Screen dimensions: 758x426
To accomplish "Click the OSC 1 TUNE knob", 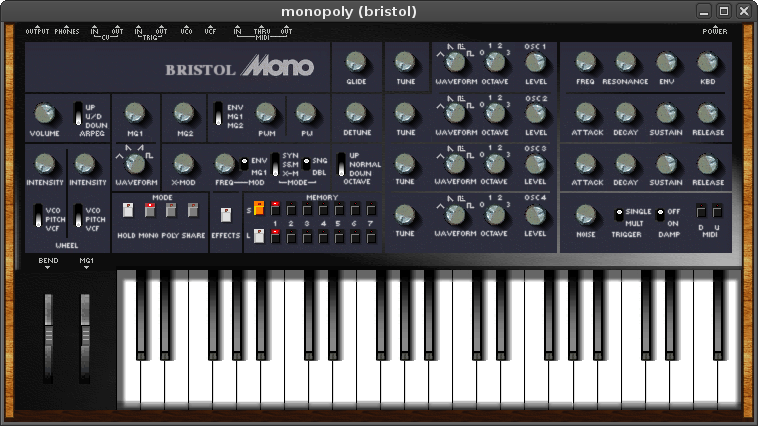I will pyautogui.click(x=405, y=62).
